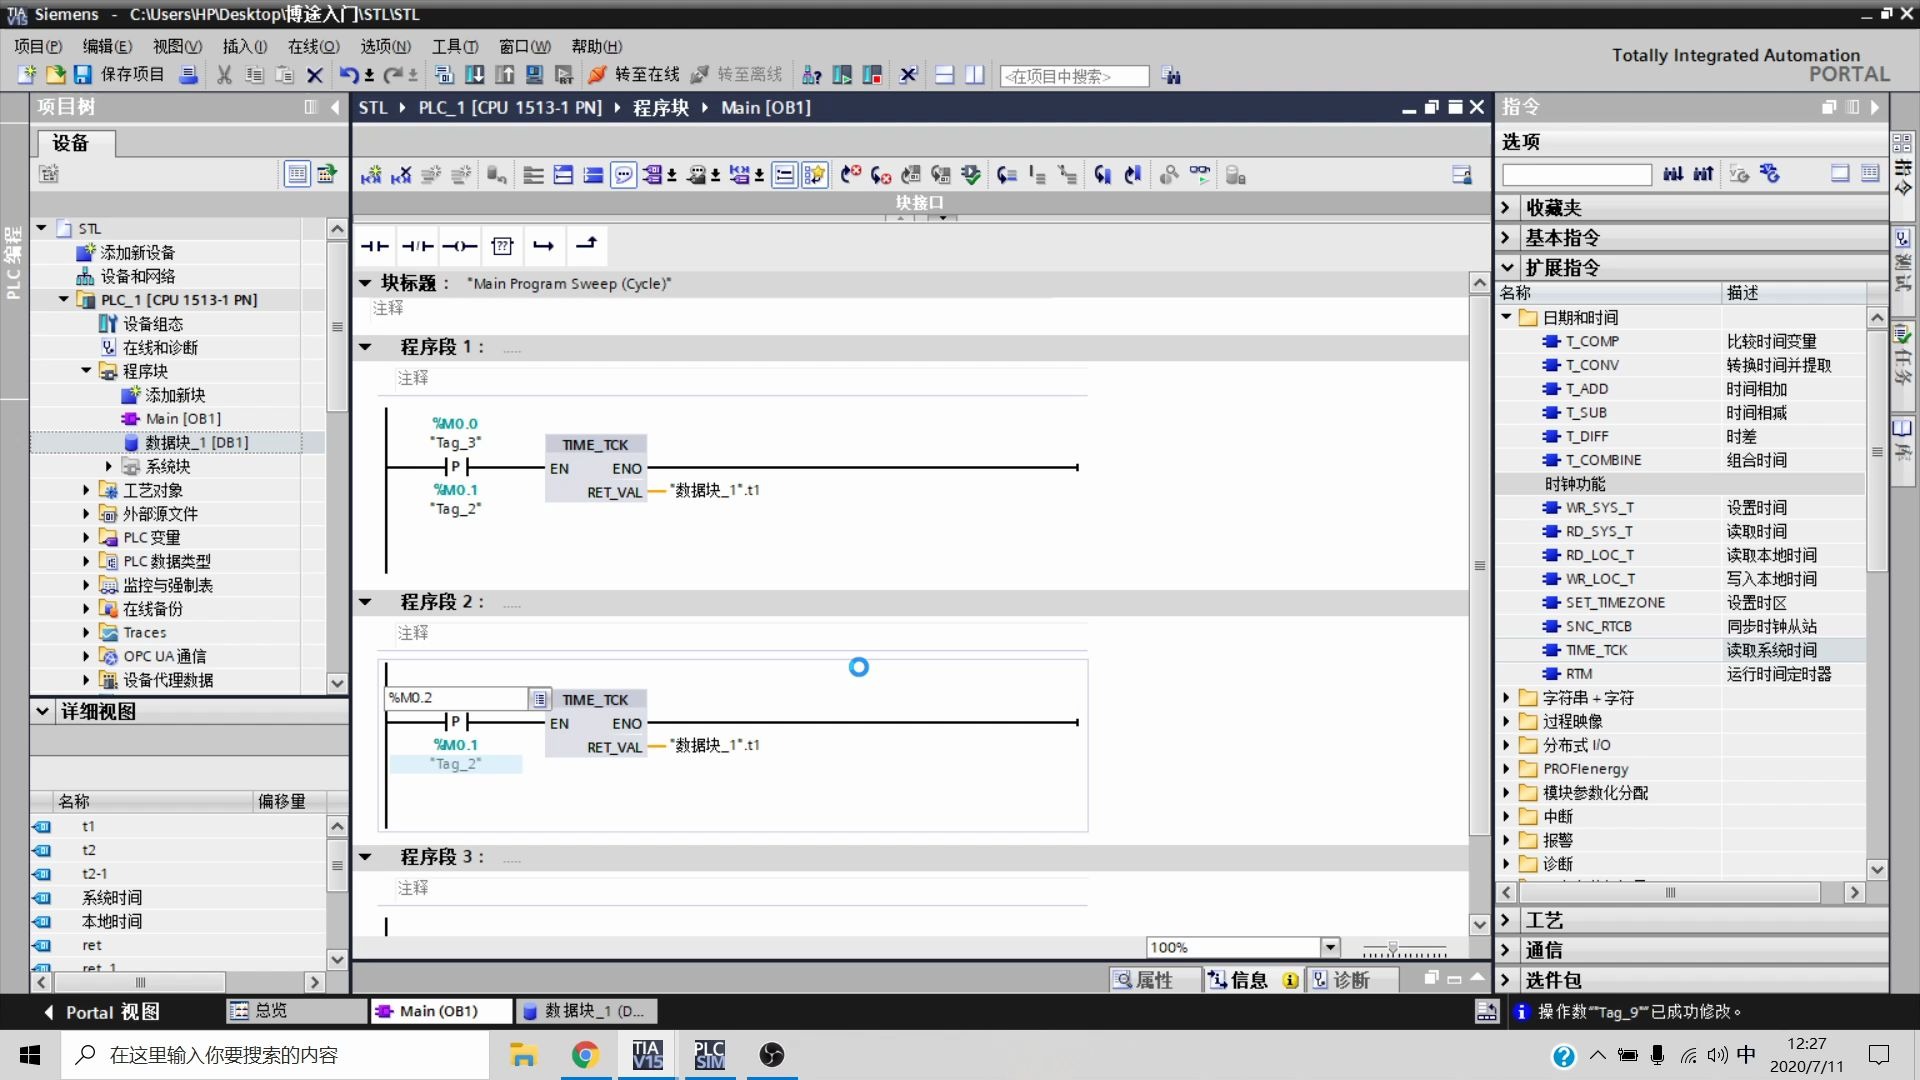This screenshot has height=1080, width=1920.
Task: Delete the selected network
Action: click(401, 176)
